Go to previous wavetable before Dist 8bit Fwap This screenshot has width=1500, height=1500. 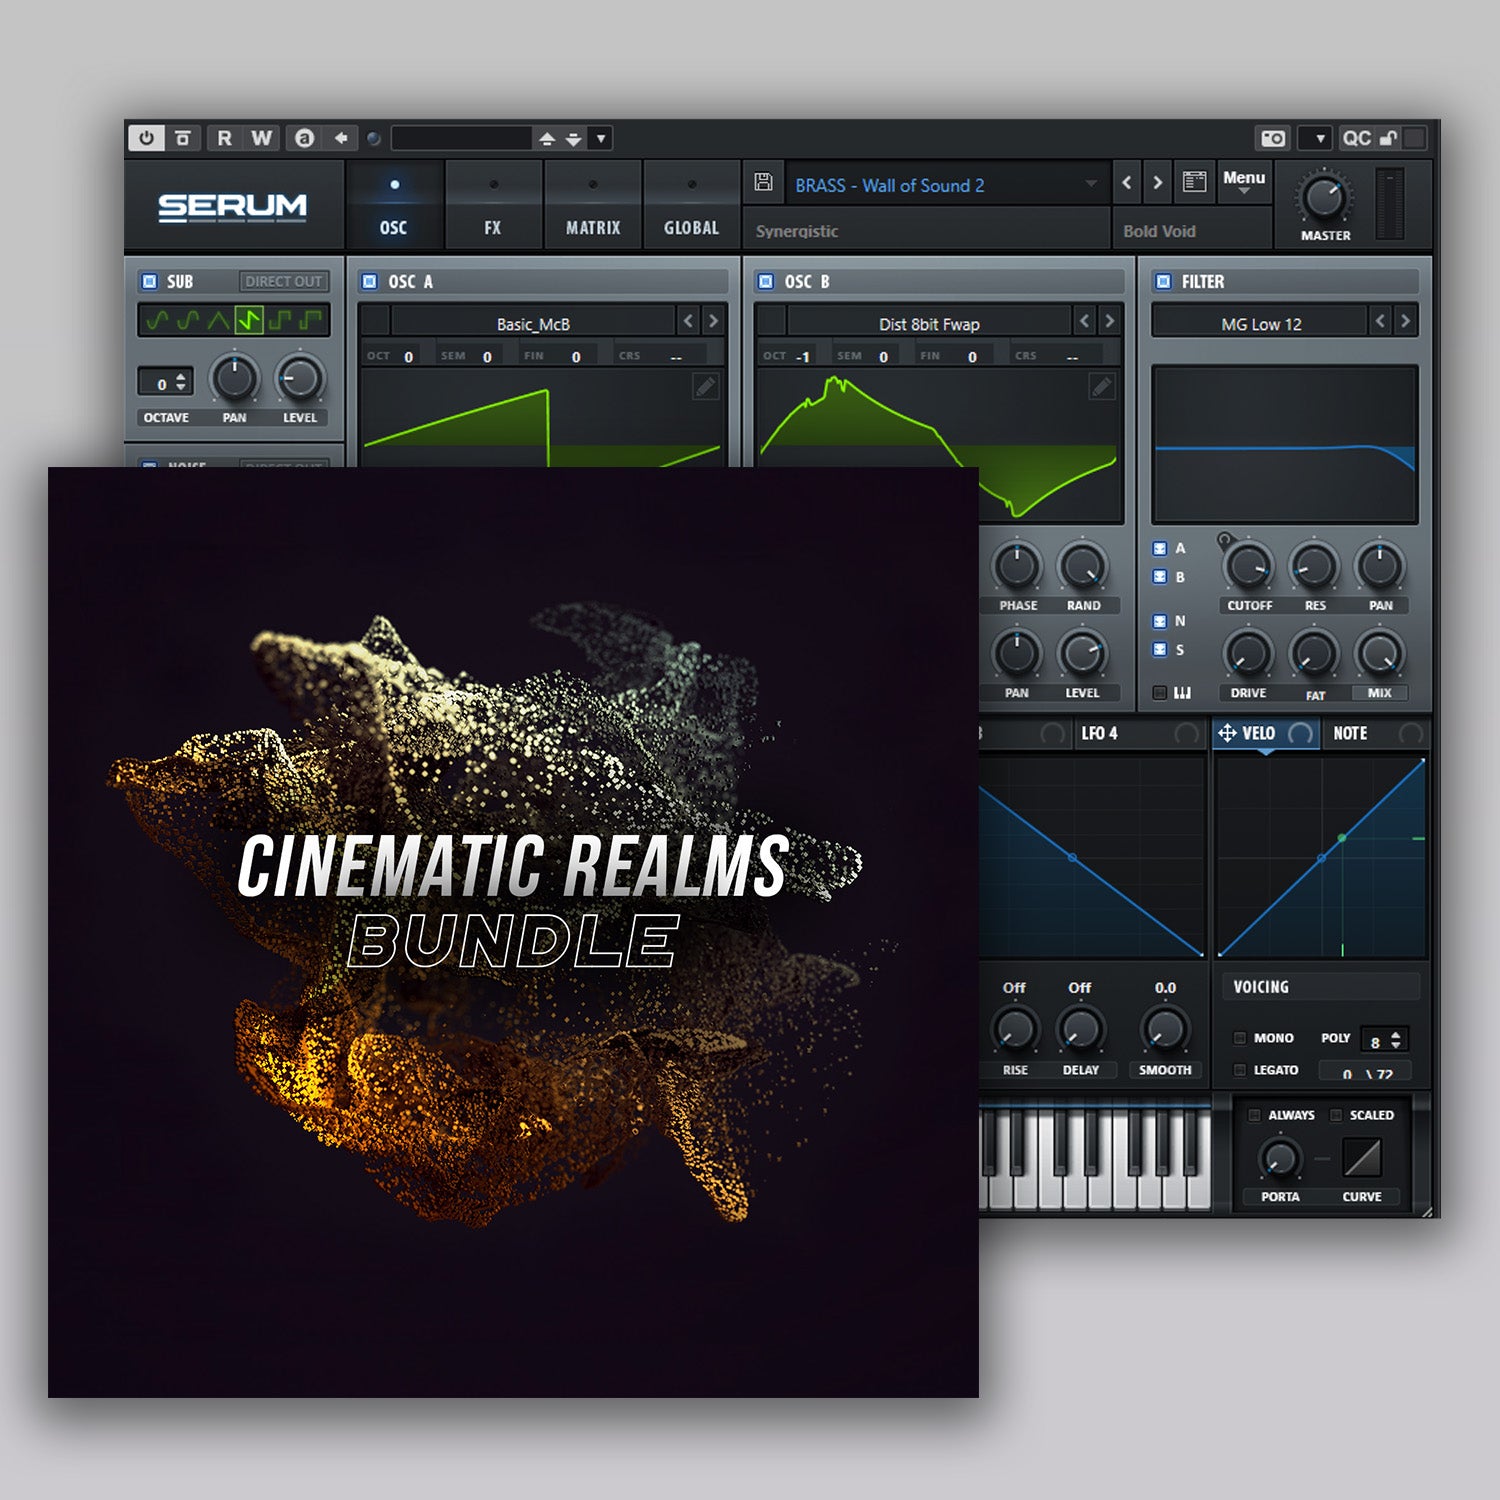point(1085,321)
